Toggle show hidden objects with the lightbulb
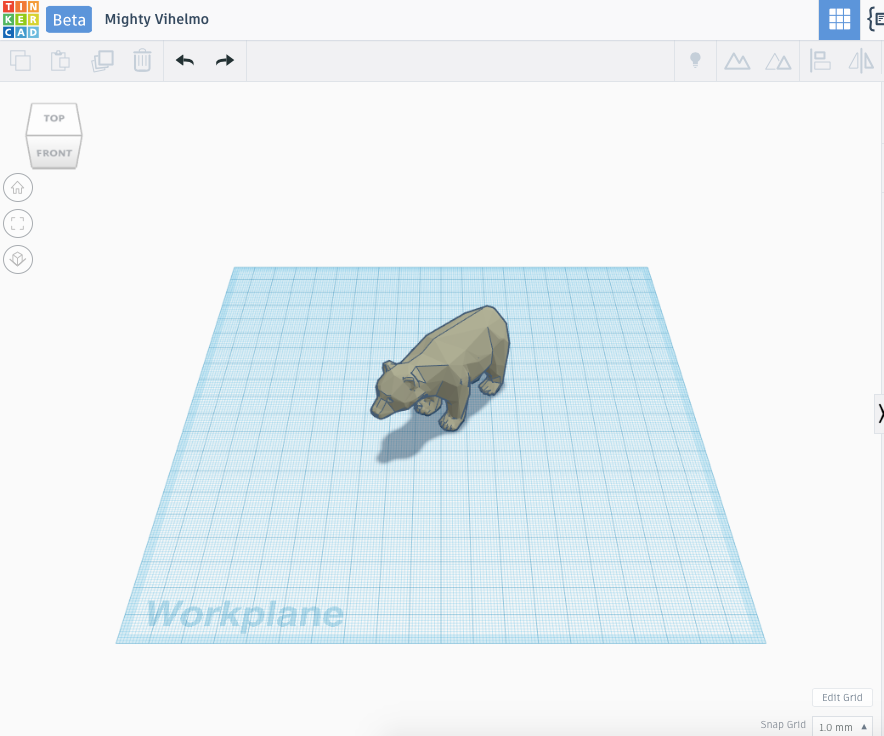 [695, 60]
